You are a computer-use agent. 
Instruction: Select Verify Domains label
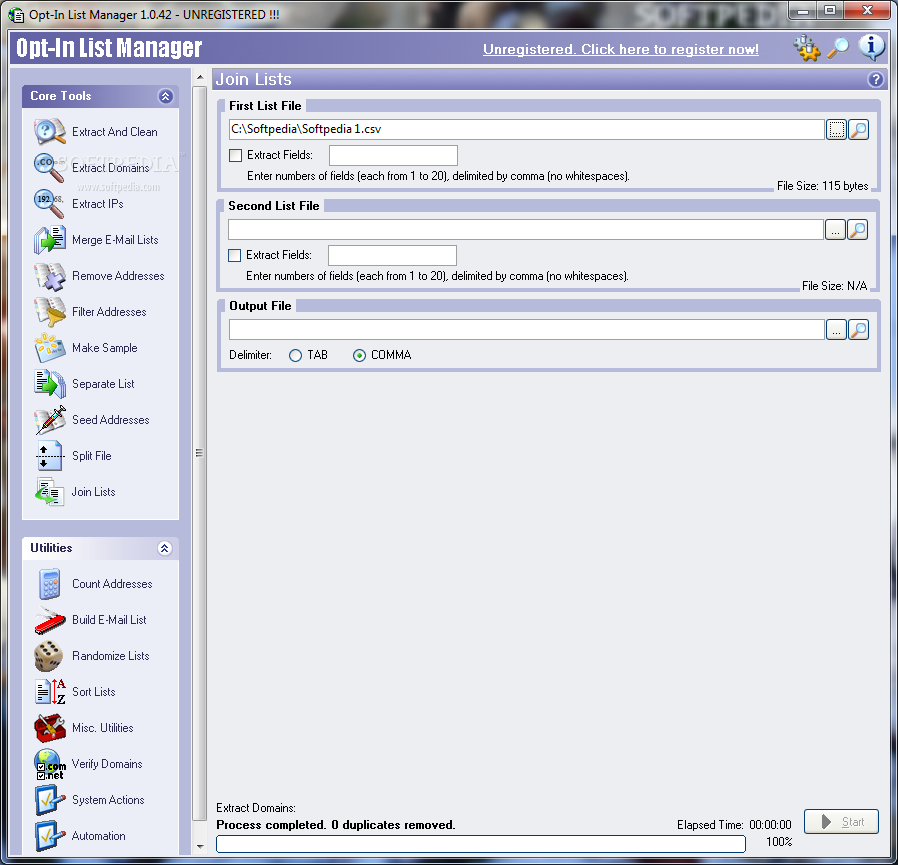[x=107, y=764]
